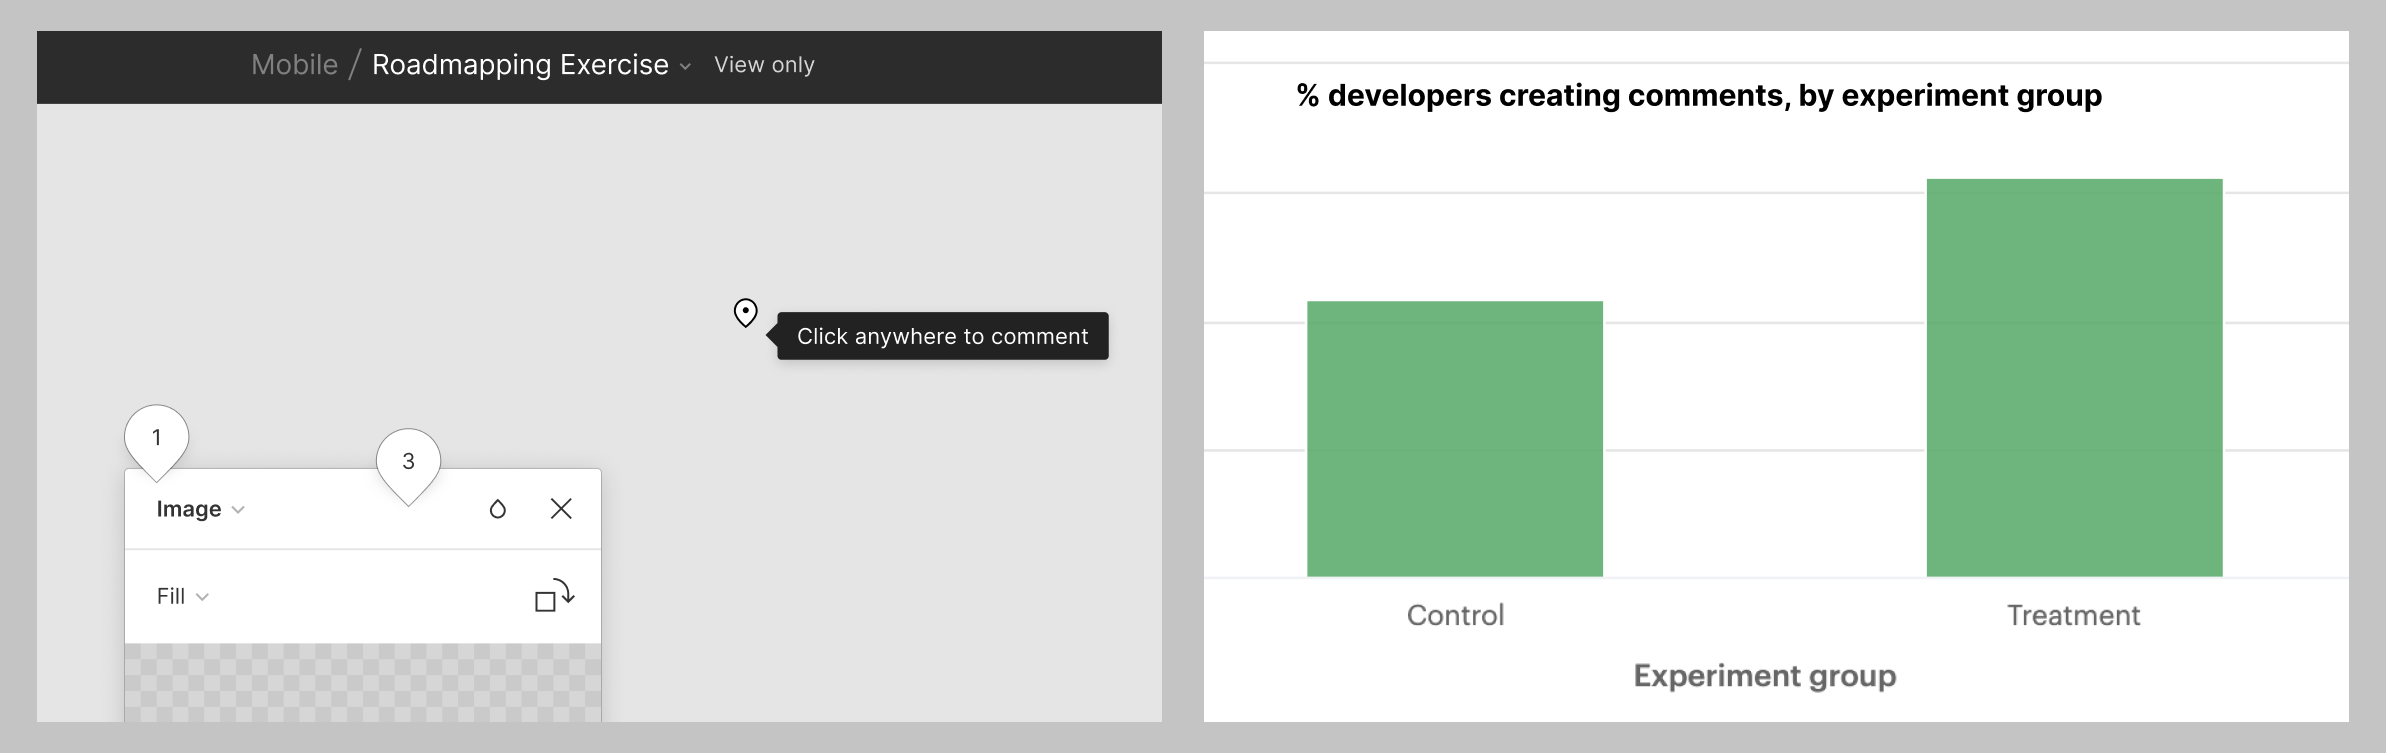Close the Image panel with the X icon
The height and width of the screenshot is (753, 2386).
coord(561,509)
